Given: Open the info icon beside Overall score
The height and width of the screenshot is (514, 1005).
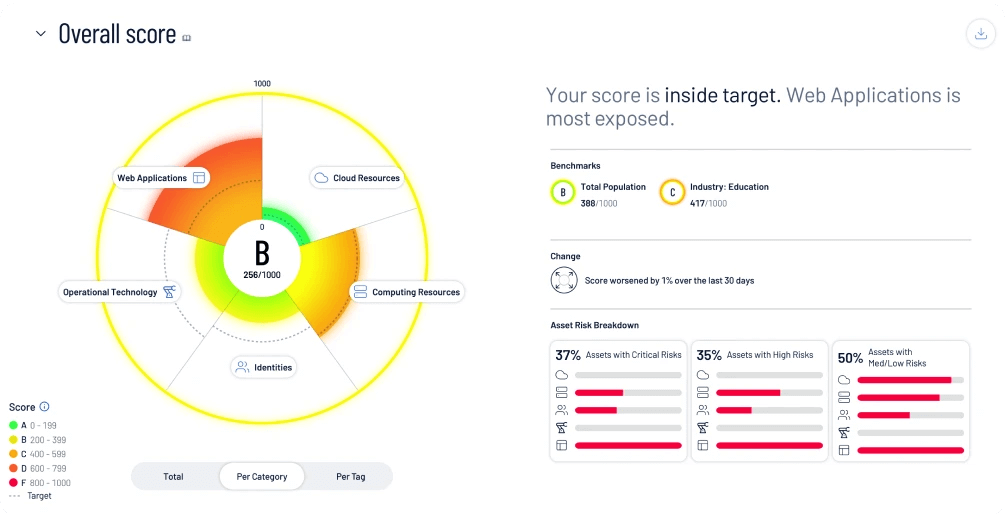Looking at the screenshot, I should pos(187,38).
